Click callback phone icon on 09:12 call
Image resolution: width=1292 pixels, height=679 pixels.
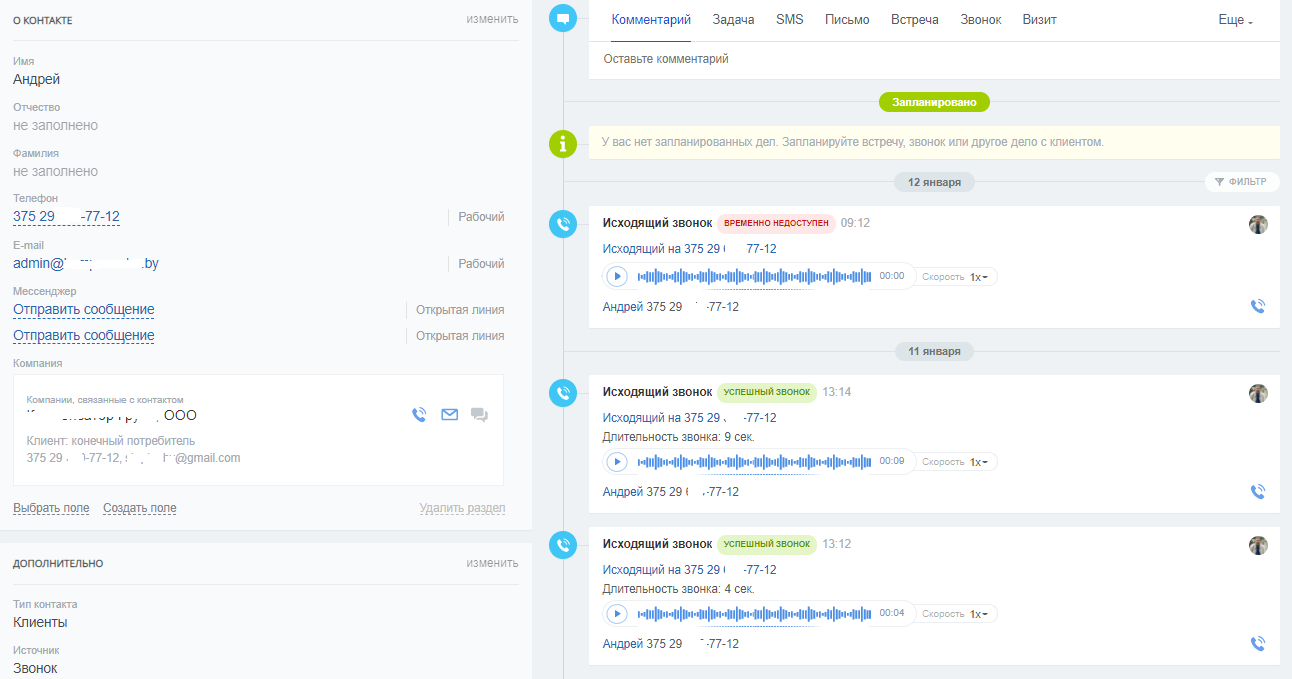[1258, 306]
